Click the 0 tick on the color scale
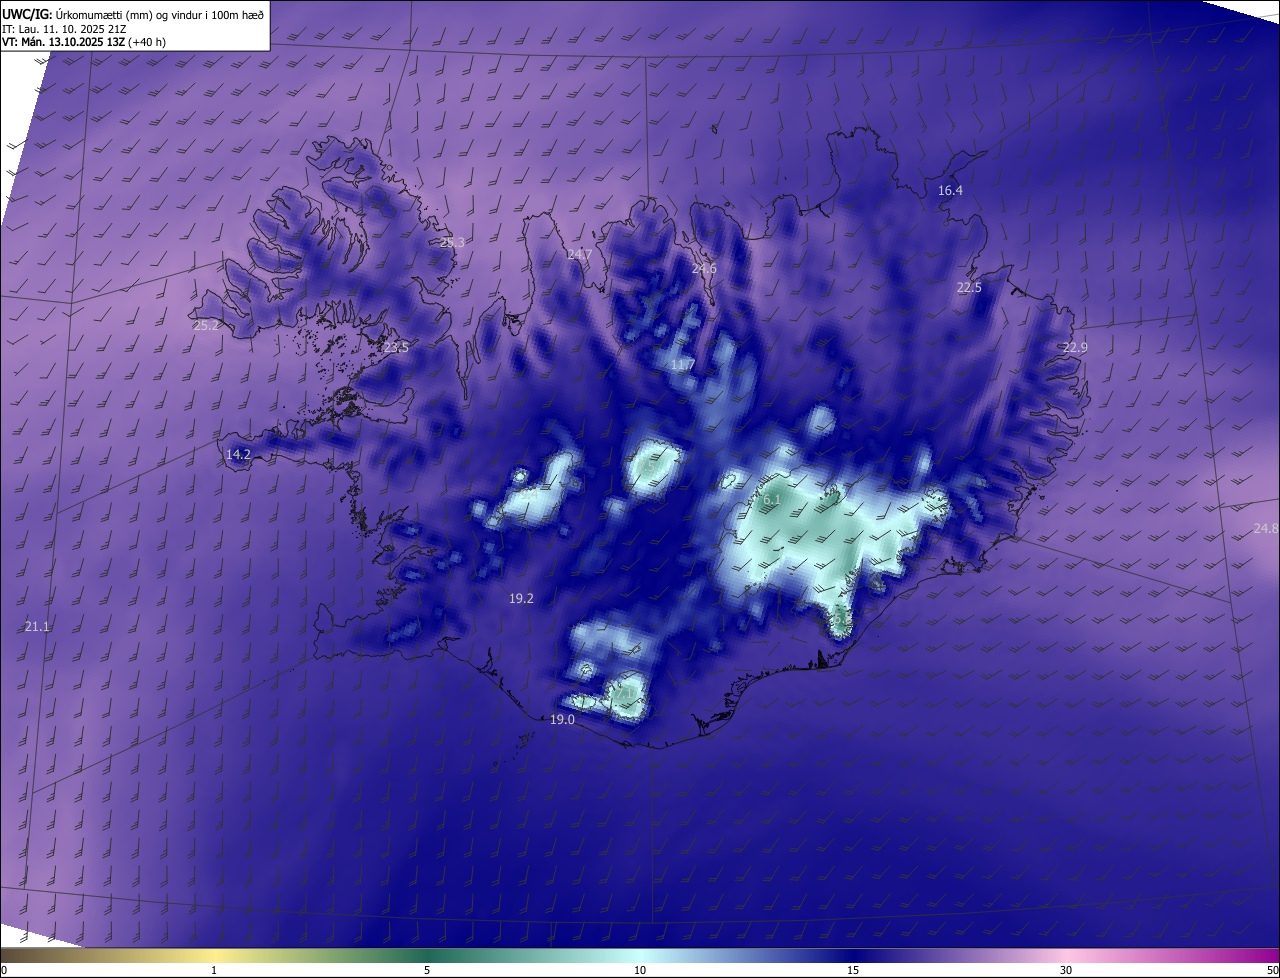This screenshot has height=978, width=1280. tap(3, 970)
